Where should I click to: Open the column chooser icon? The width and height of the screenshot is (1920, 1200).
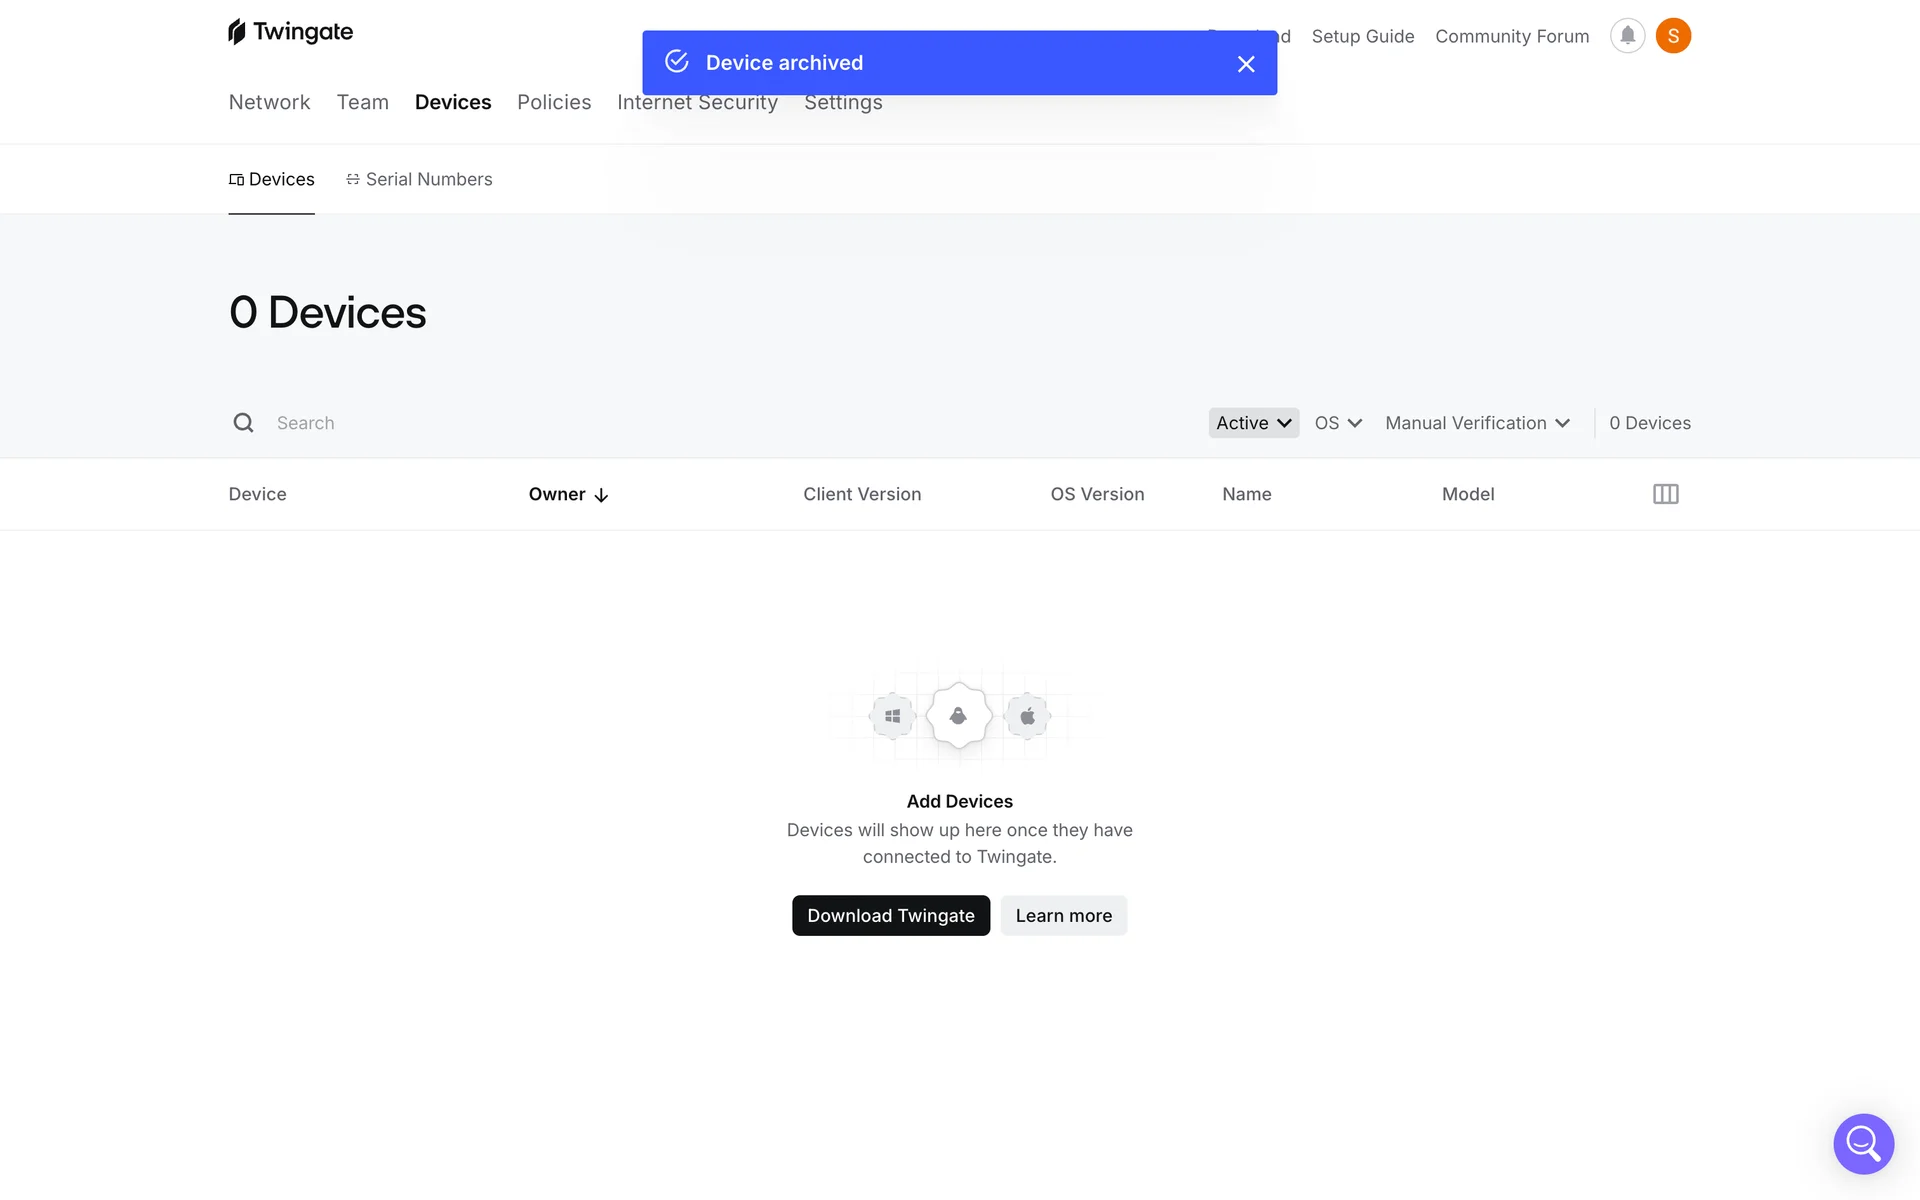click(1665, 494)
